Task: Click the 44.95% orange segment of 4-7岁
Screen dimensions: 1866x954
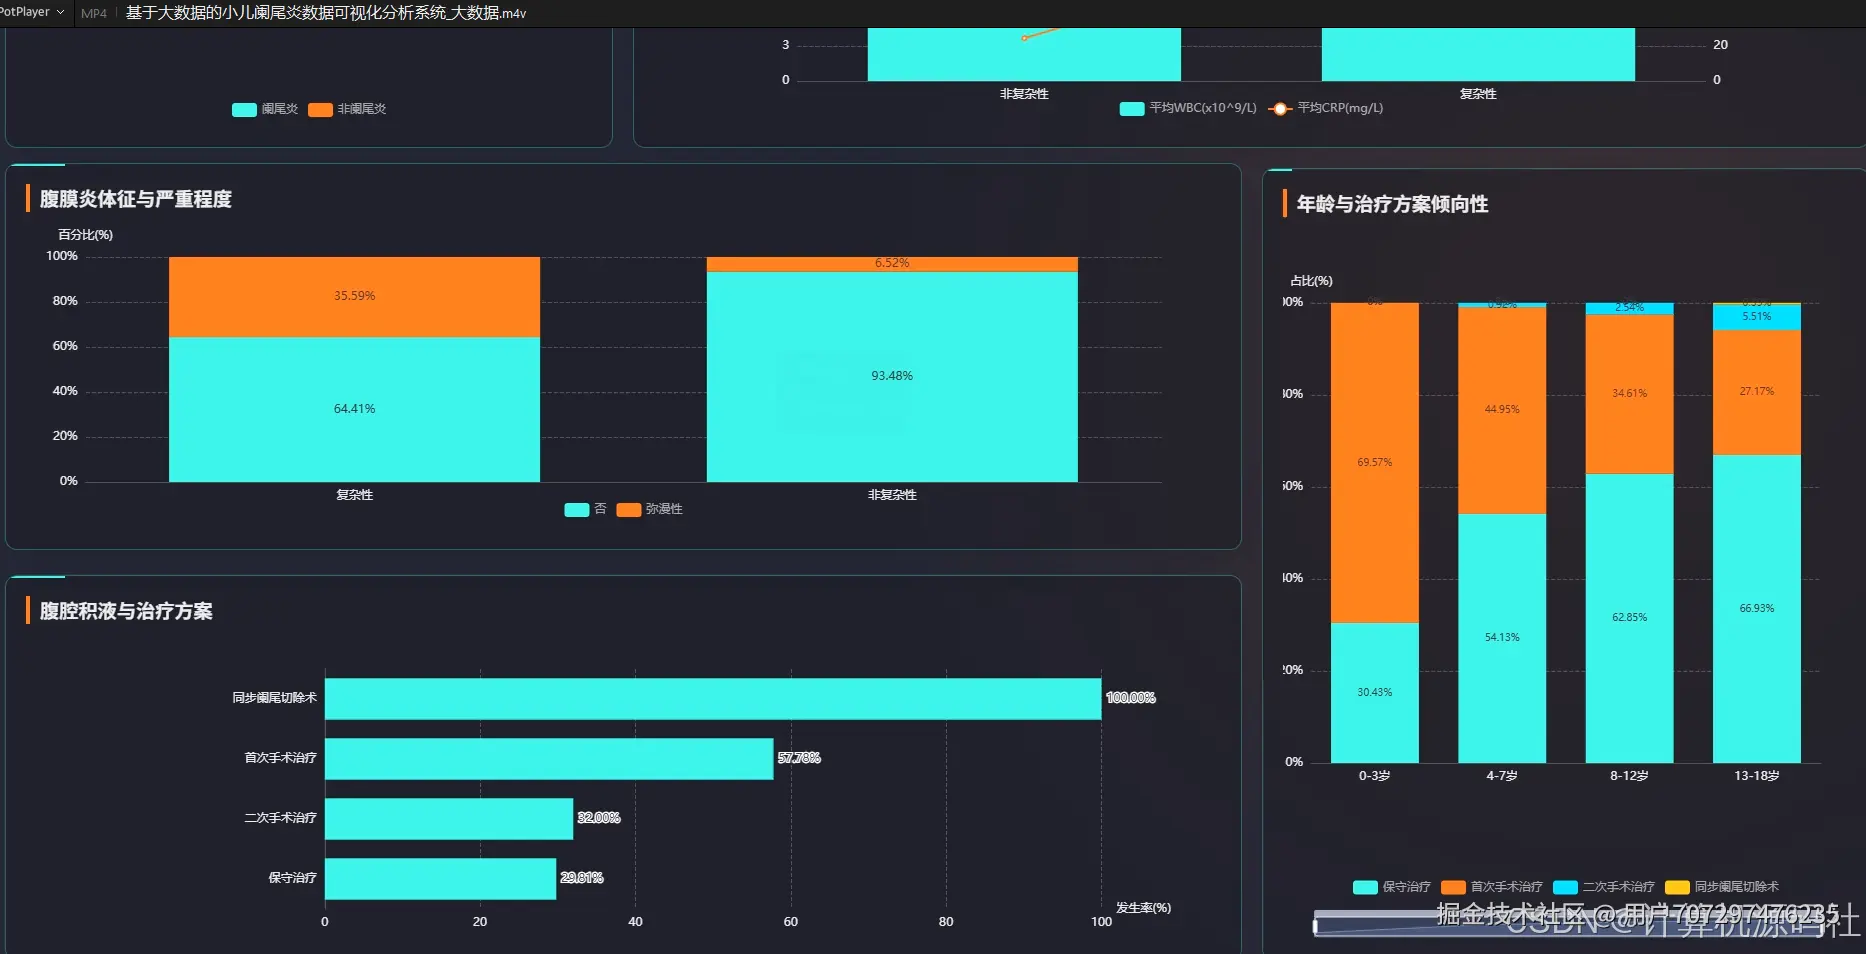Action: [1502, 410]
